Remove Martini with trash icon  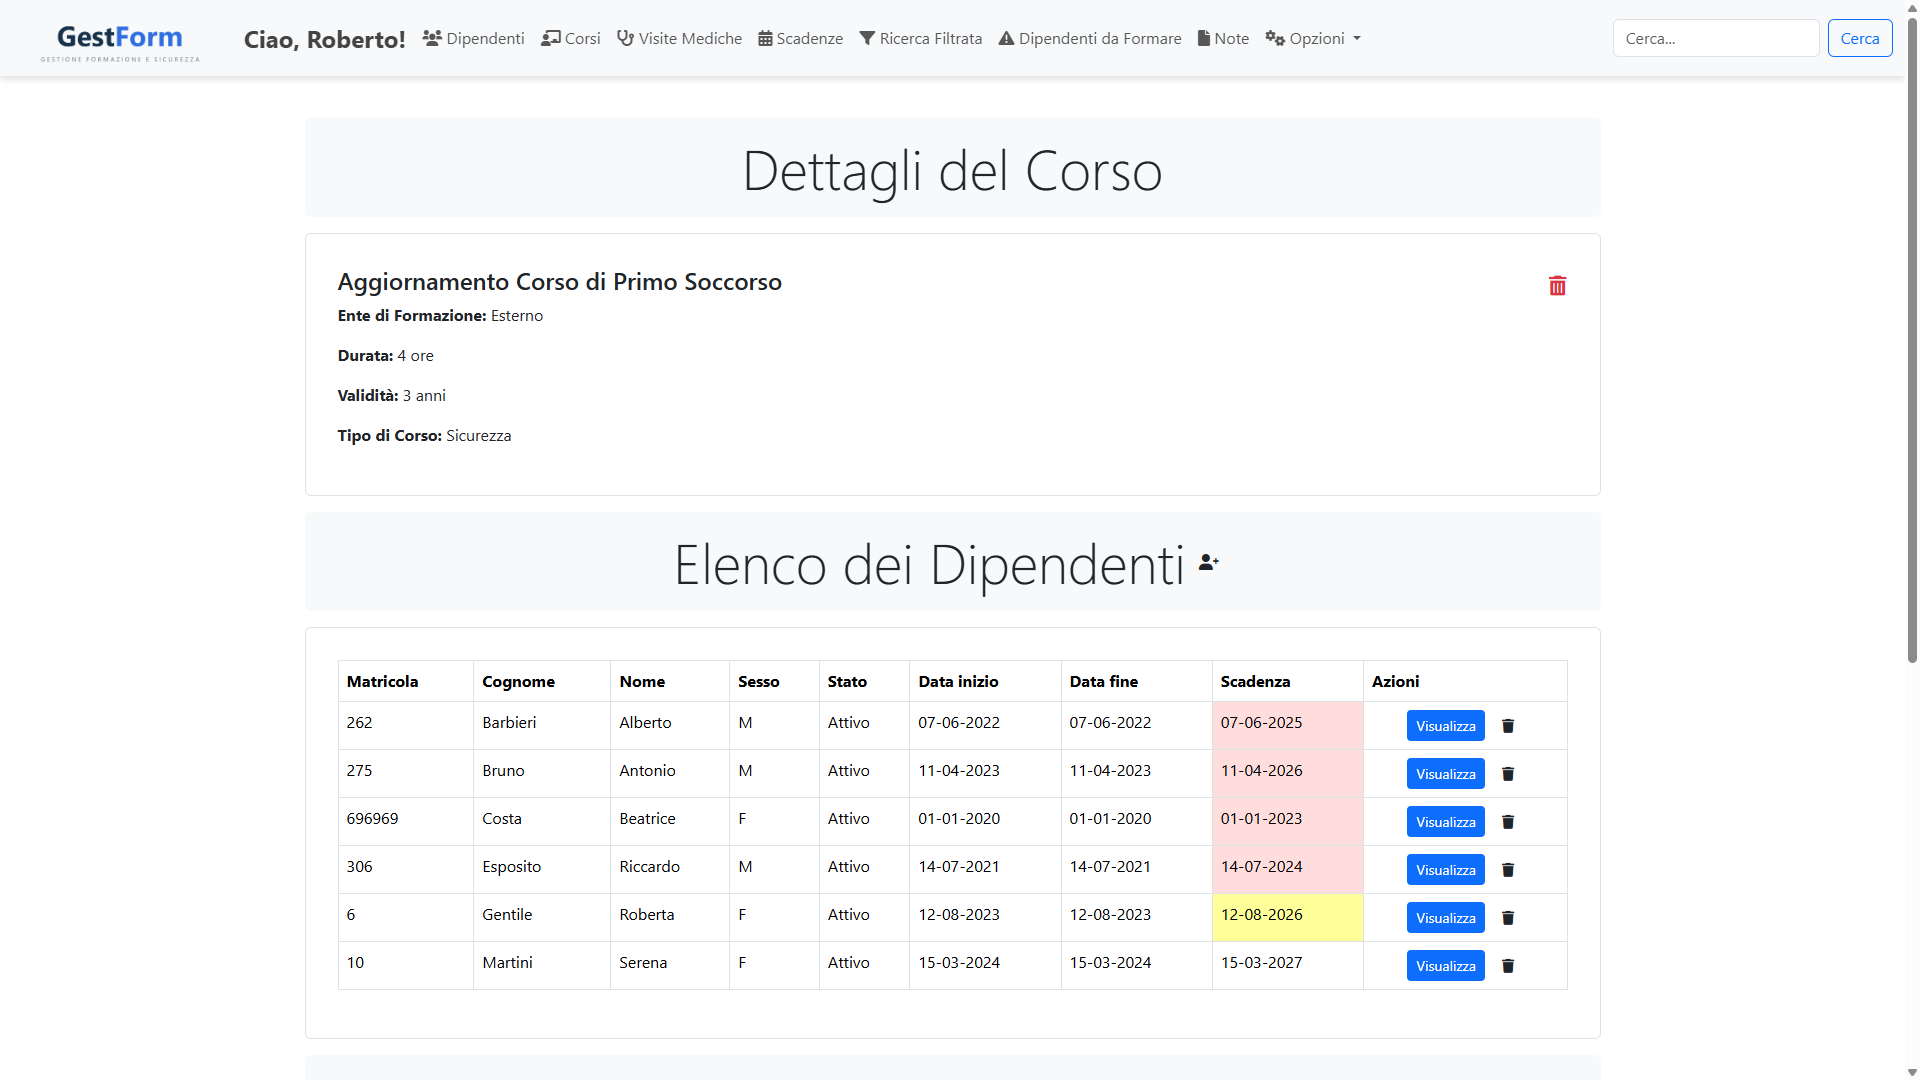pos(1508,966)
